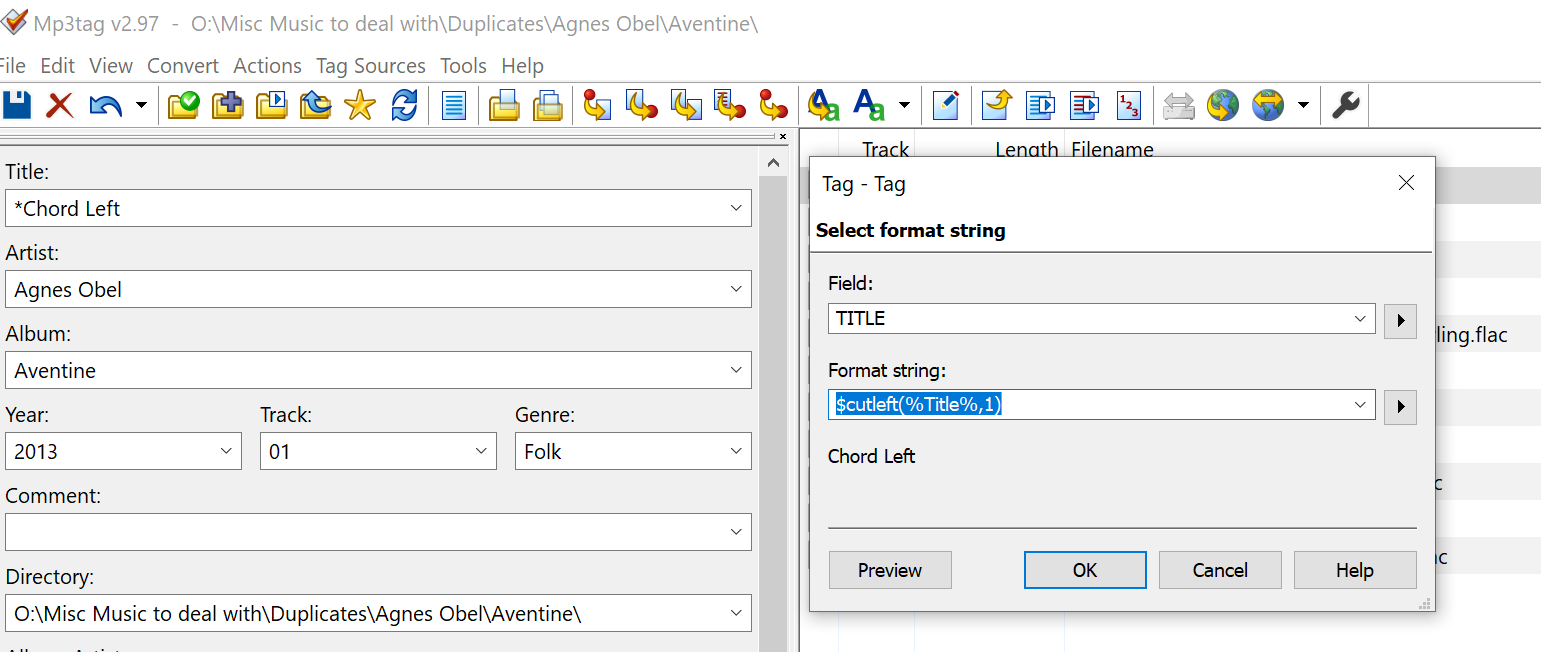
Task: Refresh the file list
Action: [405, 105]
